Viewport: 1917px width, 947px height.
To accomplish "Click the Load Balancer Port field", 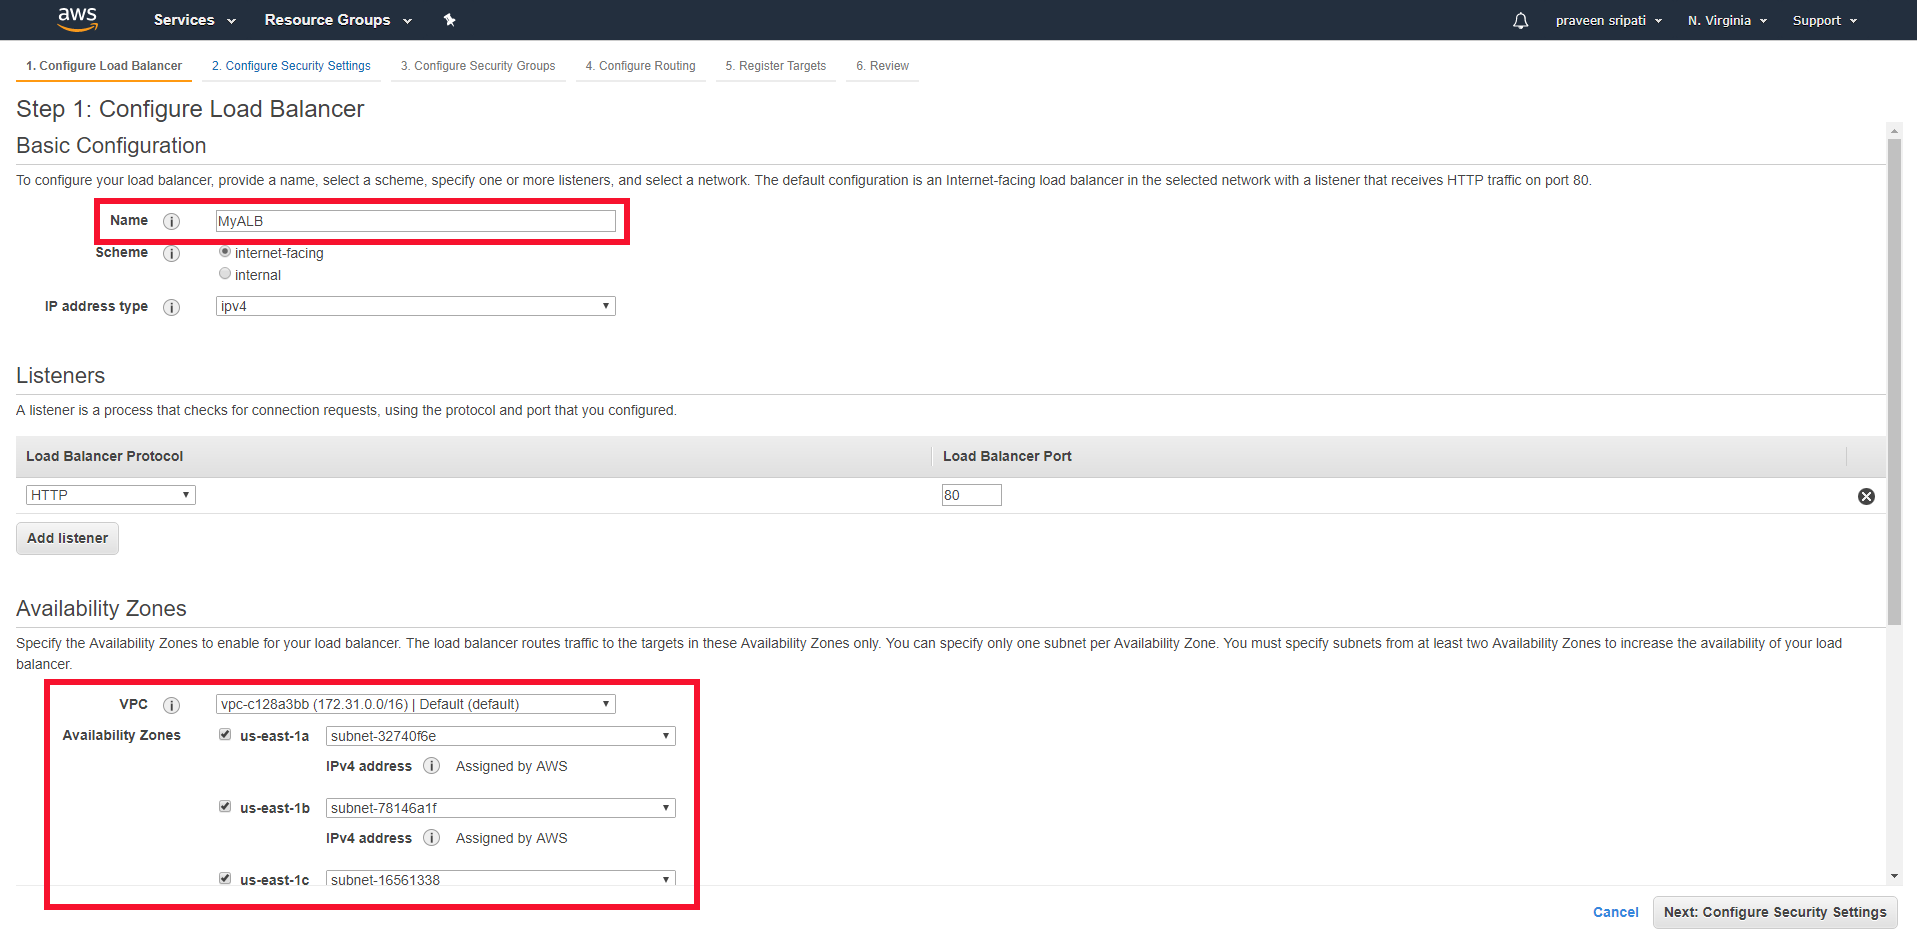I will pos(971,495).
